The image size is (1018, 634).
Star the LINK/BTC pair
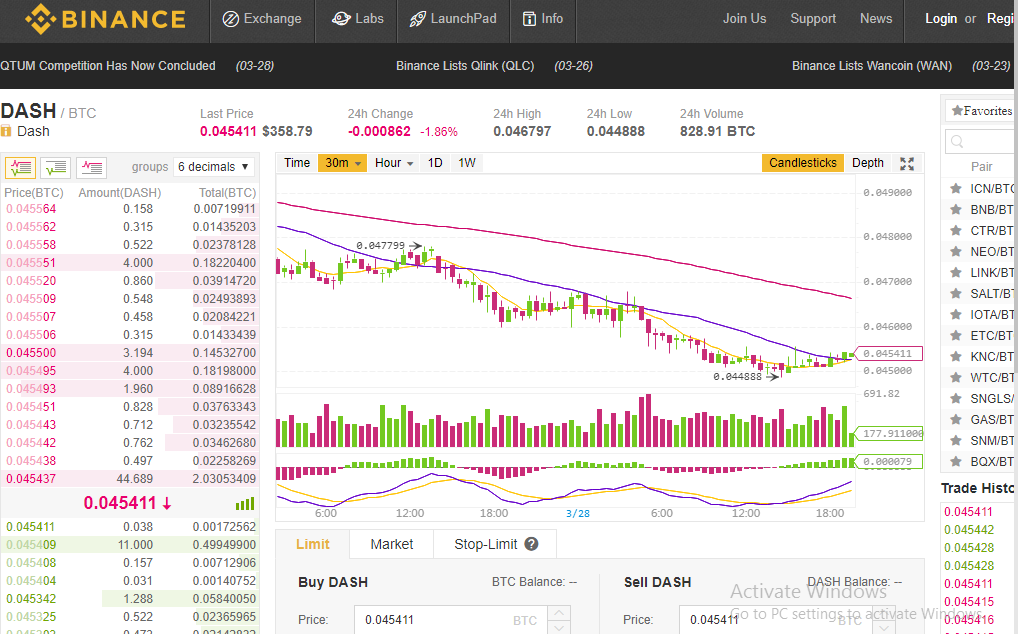pos(956,273)
